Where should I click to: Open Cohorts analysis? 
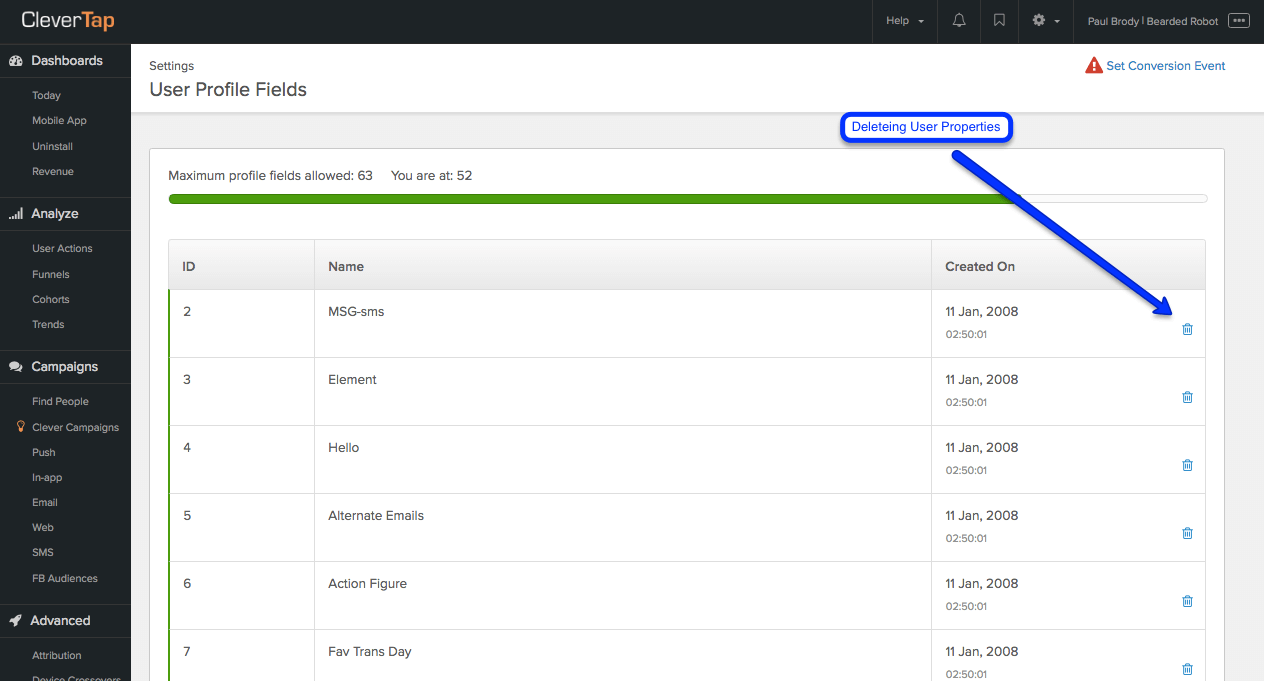51,299
